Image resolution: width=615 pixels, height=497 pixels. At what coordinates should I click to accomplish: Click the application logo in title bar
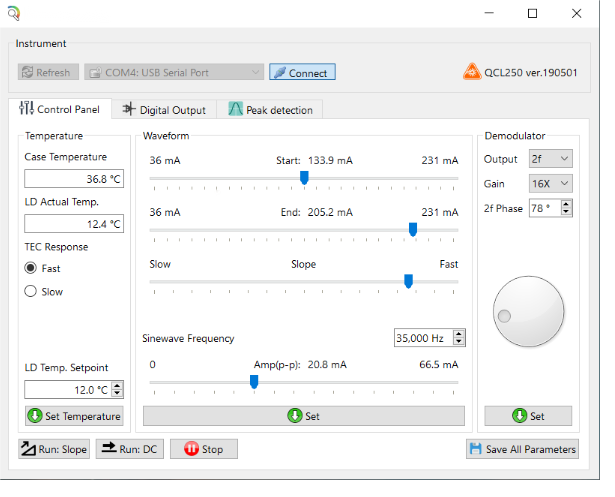pyautogui.click(x=13, y=13)
